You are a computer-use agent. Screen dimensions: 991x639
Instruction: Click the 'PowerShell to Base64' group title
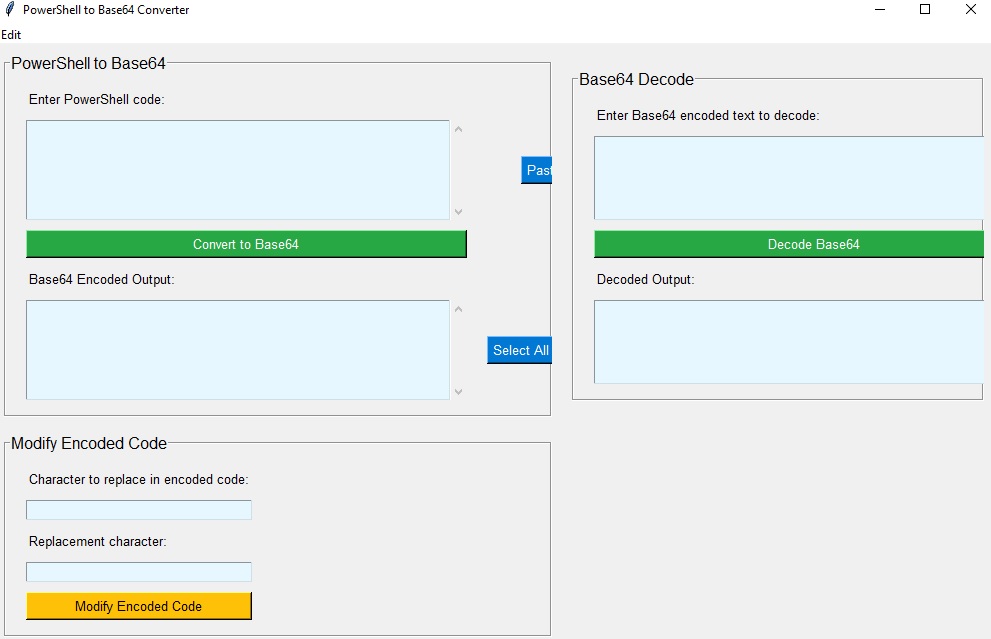point(88,63)
